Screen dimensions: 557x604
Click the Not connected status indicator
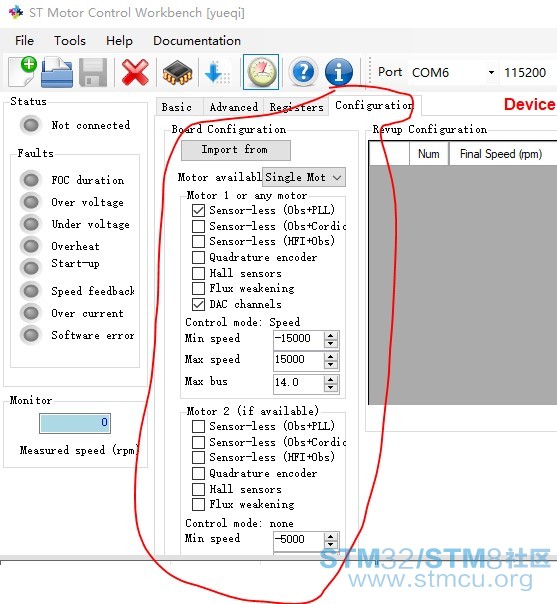31,124
